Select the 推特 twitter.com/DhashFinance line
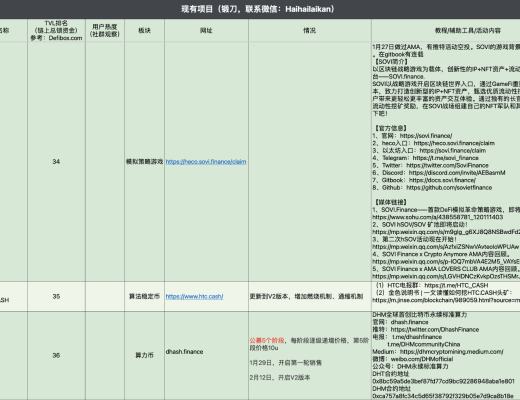Viewport: 520px width, 400px height. click(426, 329)
